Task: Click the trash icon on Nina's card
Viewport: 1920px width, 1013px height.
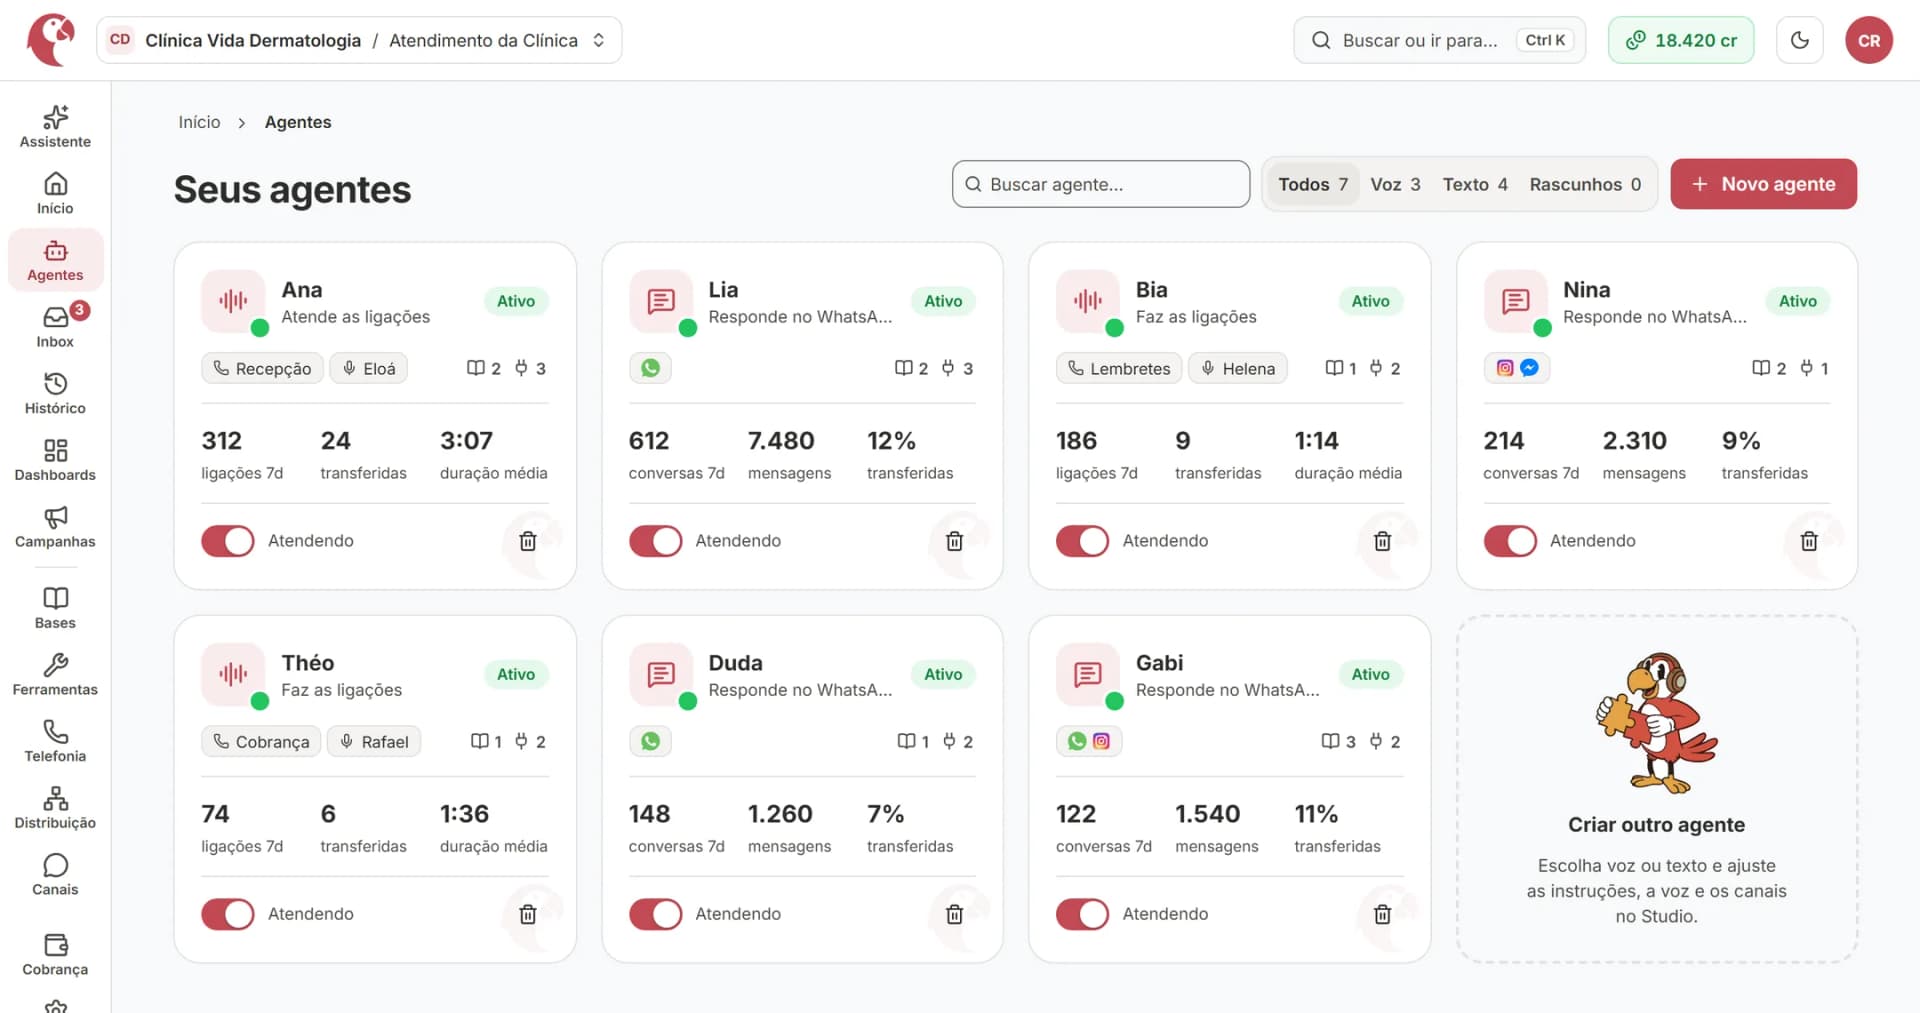Action: (x=1809, y=541)
